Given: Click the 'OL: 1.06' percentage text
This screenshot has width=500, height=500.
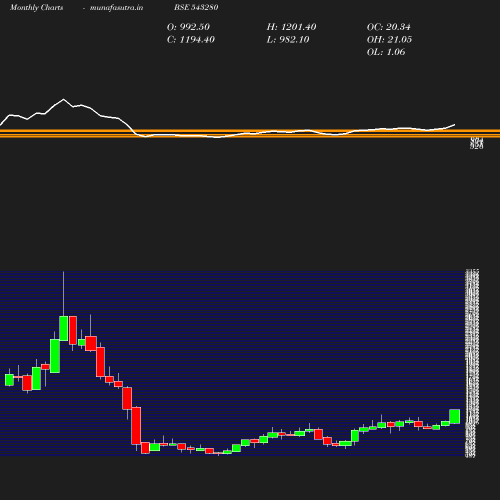Looking at the screenshot, I should click(x=386, y=52).
